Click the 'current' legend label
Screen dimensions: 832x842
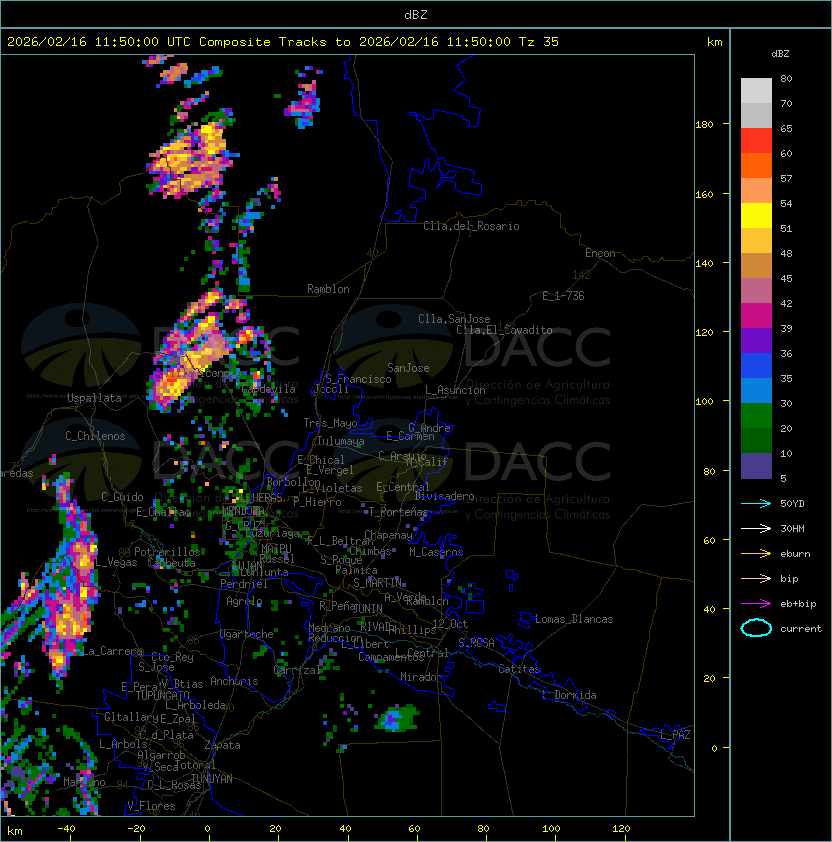[x=801, y=629]
